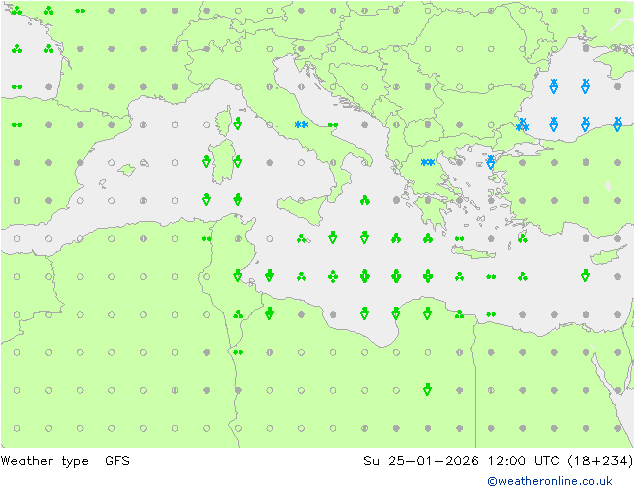
Task: Click the lone green rain symbol in the Libyan desert
Action: [x=427, y=389]
